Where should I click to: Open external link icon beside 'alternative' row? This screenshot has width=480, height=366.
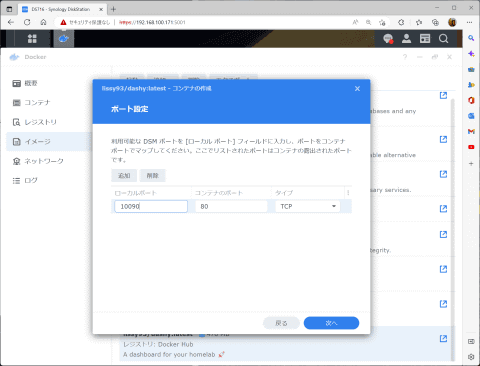(443, 139)
